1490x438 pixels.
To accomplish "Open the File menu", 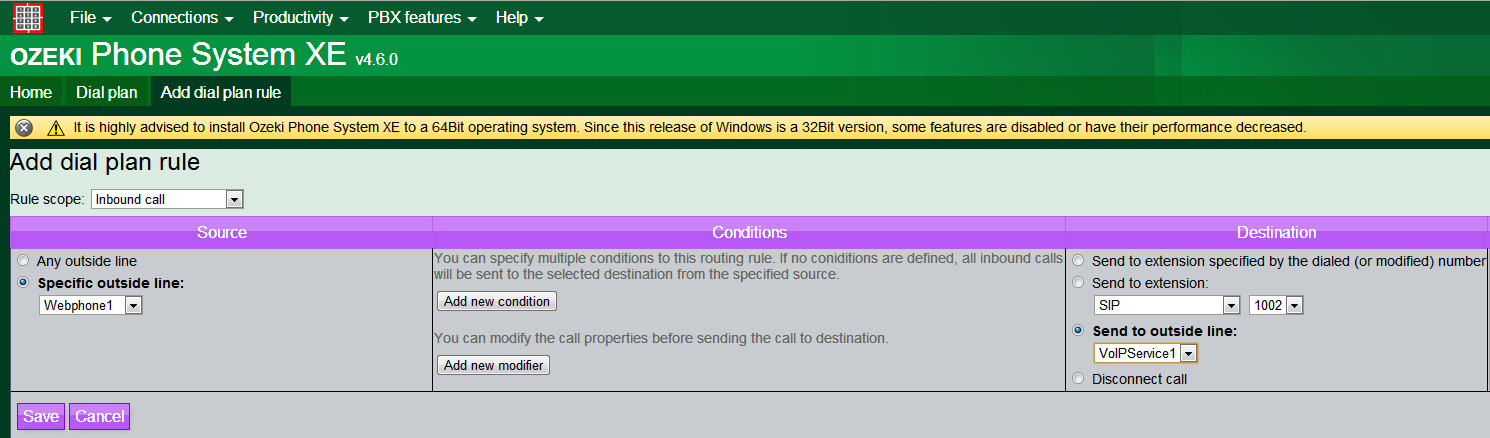I will [90, 18].
